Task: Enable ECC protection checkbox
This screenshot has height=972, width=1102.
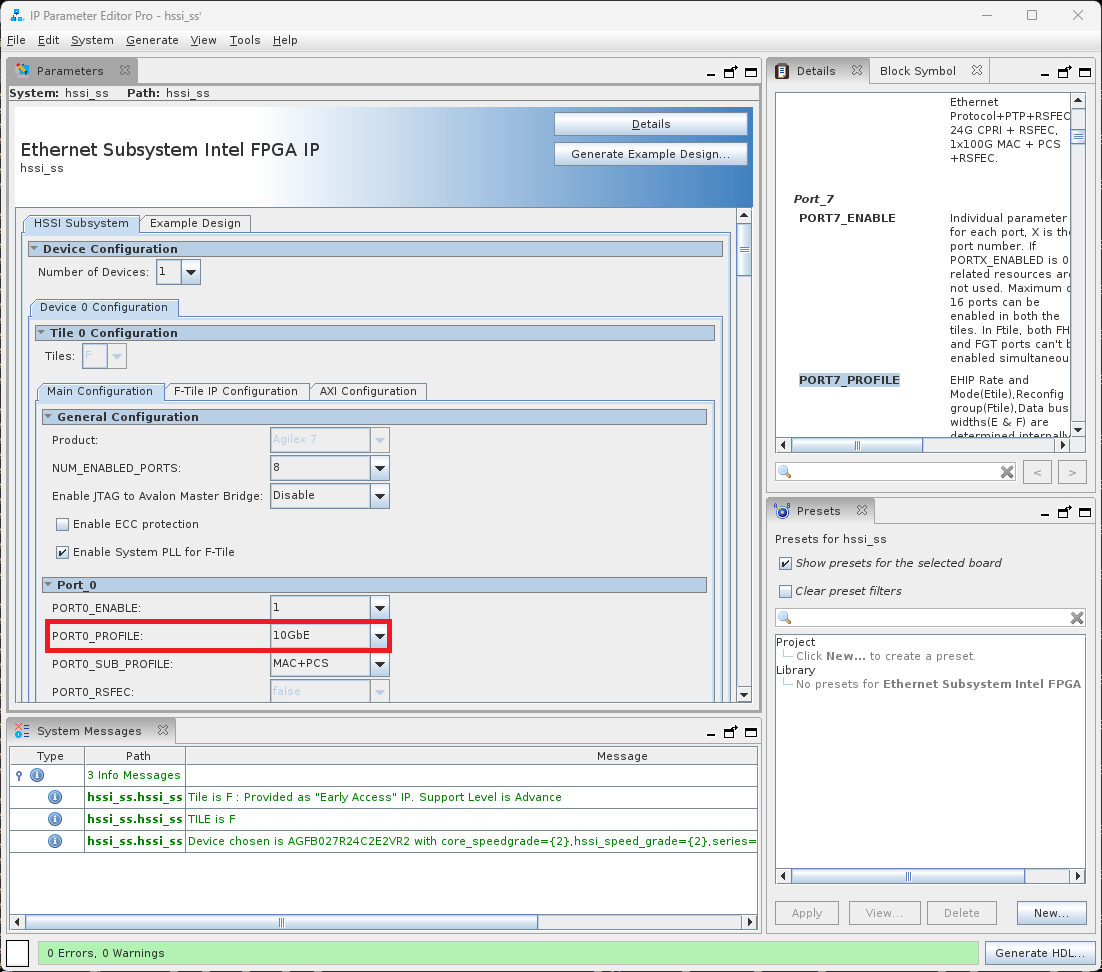Action: click(x=63, y=524)
